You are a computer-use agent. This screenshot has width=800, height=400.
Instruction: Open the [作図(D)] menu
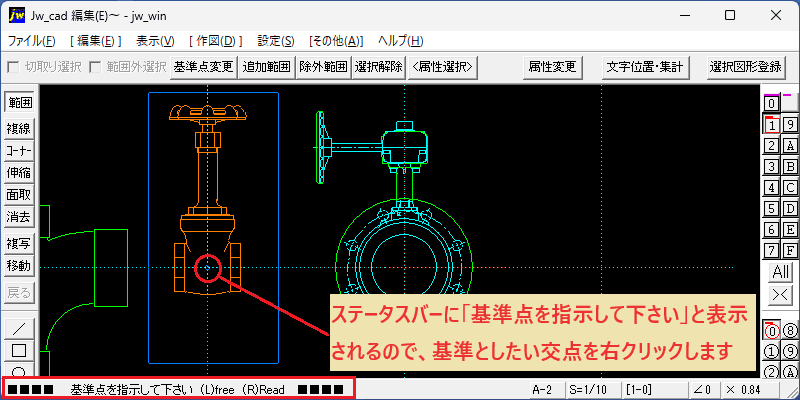pyautogui.click(x=215, y=41)
